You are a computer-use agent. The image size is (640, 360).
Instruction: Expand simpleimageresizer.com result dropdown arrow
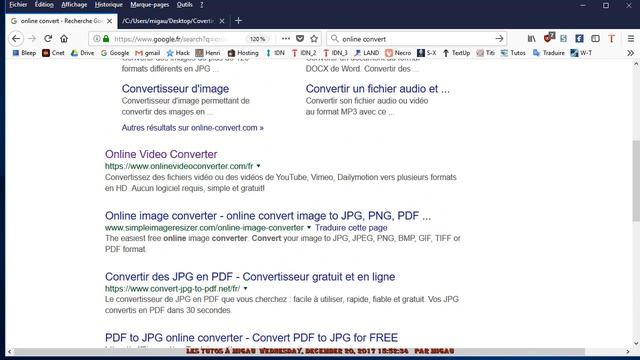click(309, 227)
